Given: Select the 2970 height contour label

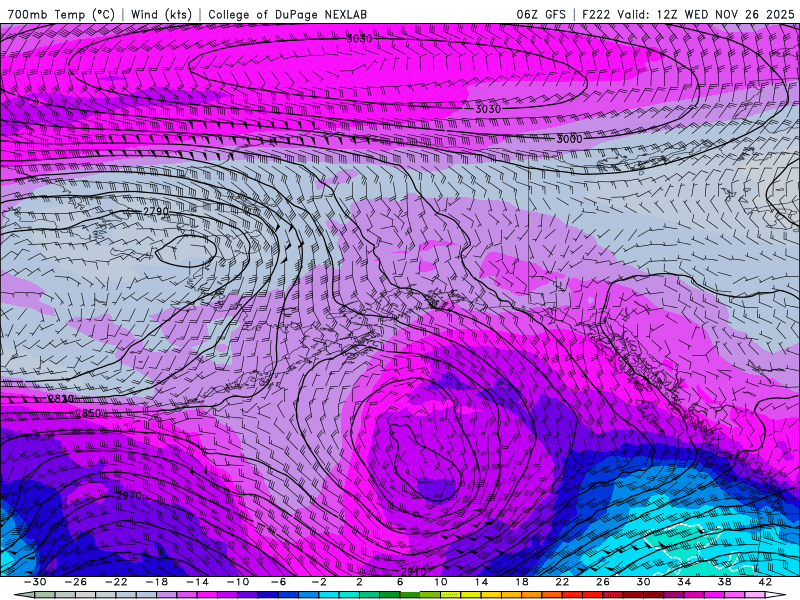Looking at the screenshot, I should click(x=129, y=495).
